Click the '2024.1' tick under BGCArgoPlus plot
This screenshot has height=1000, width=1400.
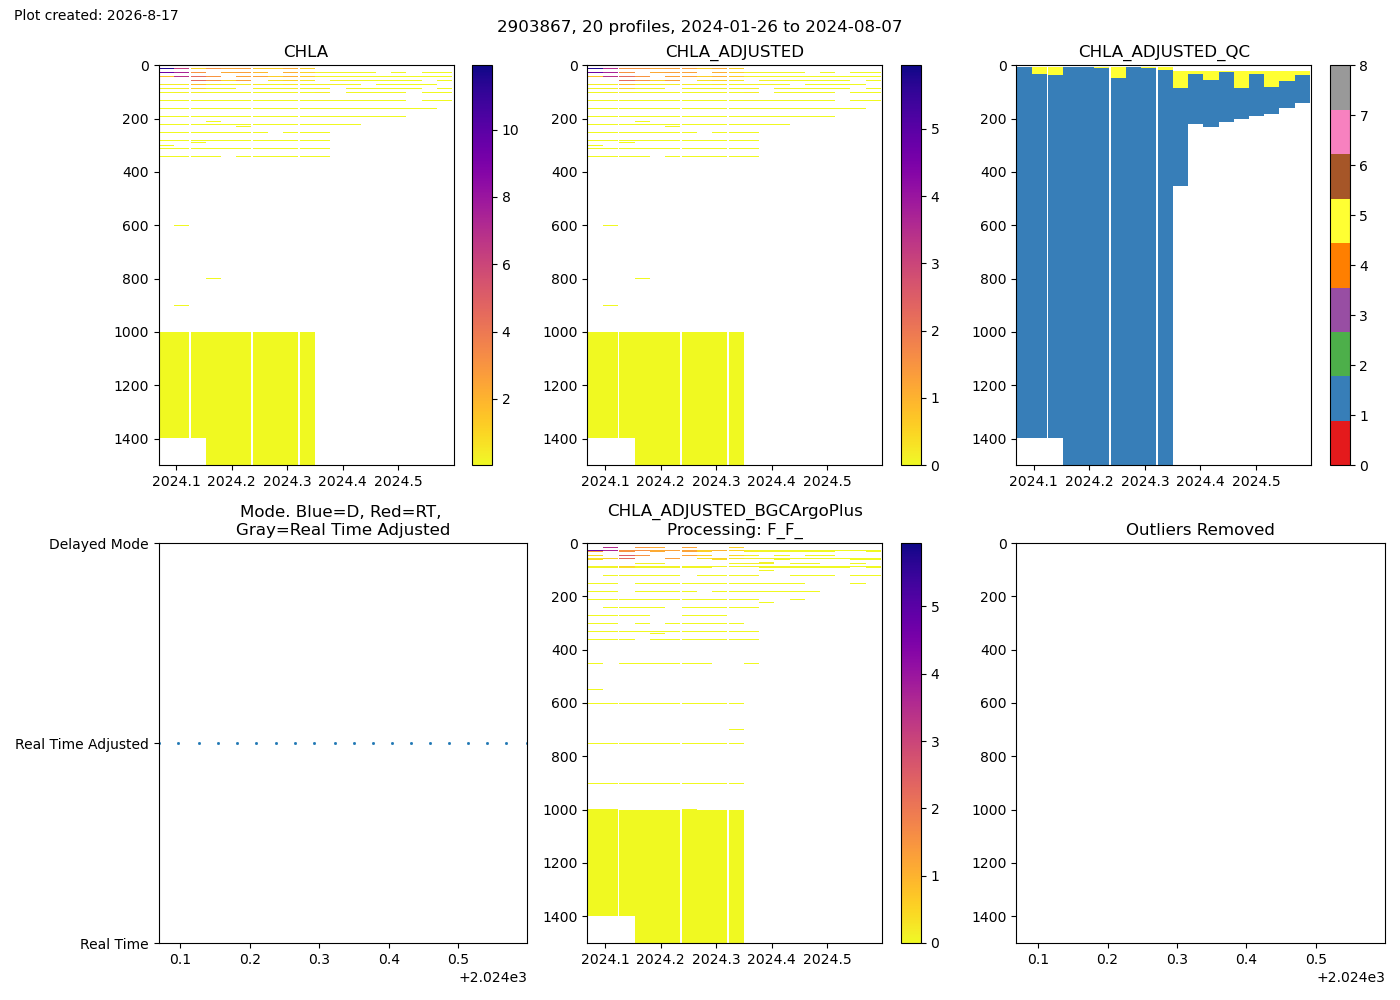[605, 959]
